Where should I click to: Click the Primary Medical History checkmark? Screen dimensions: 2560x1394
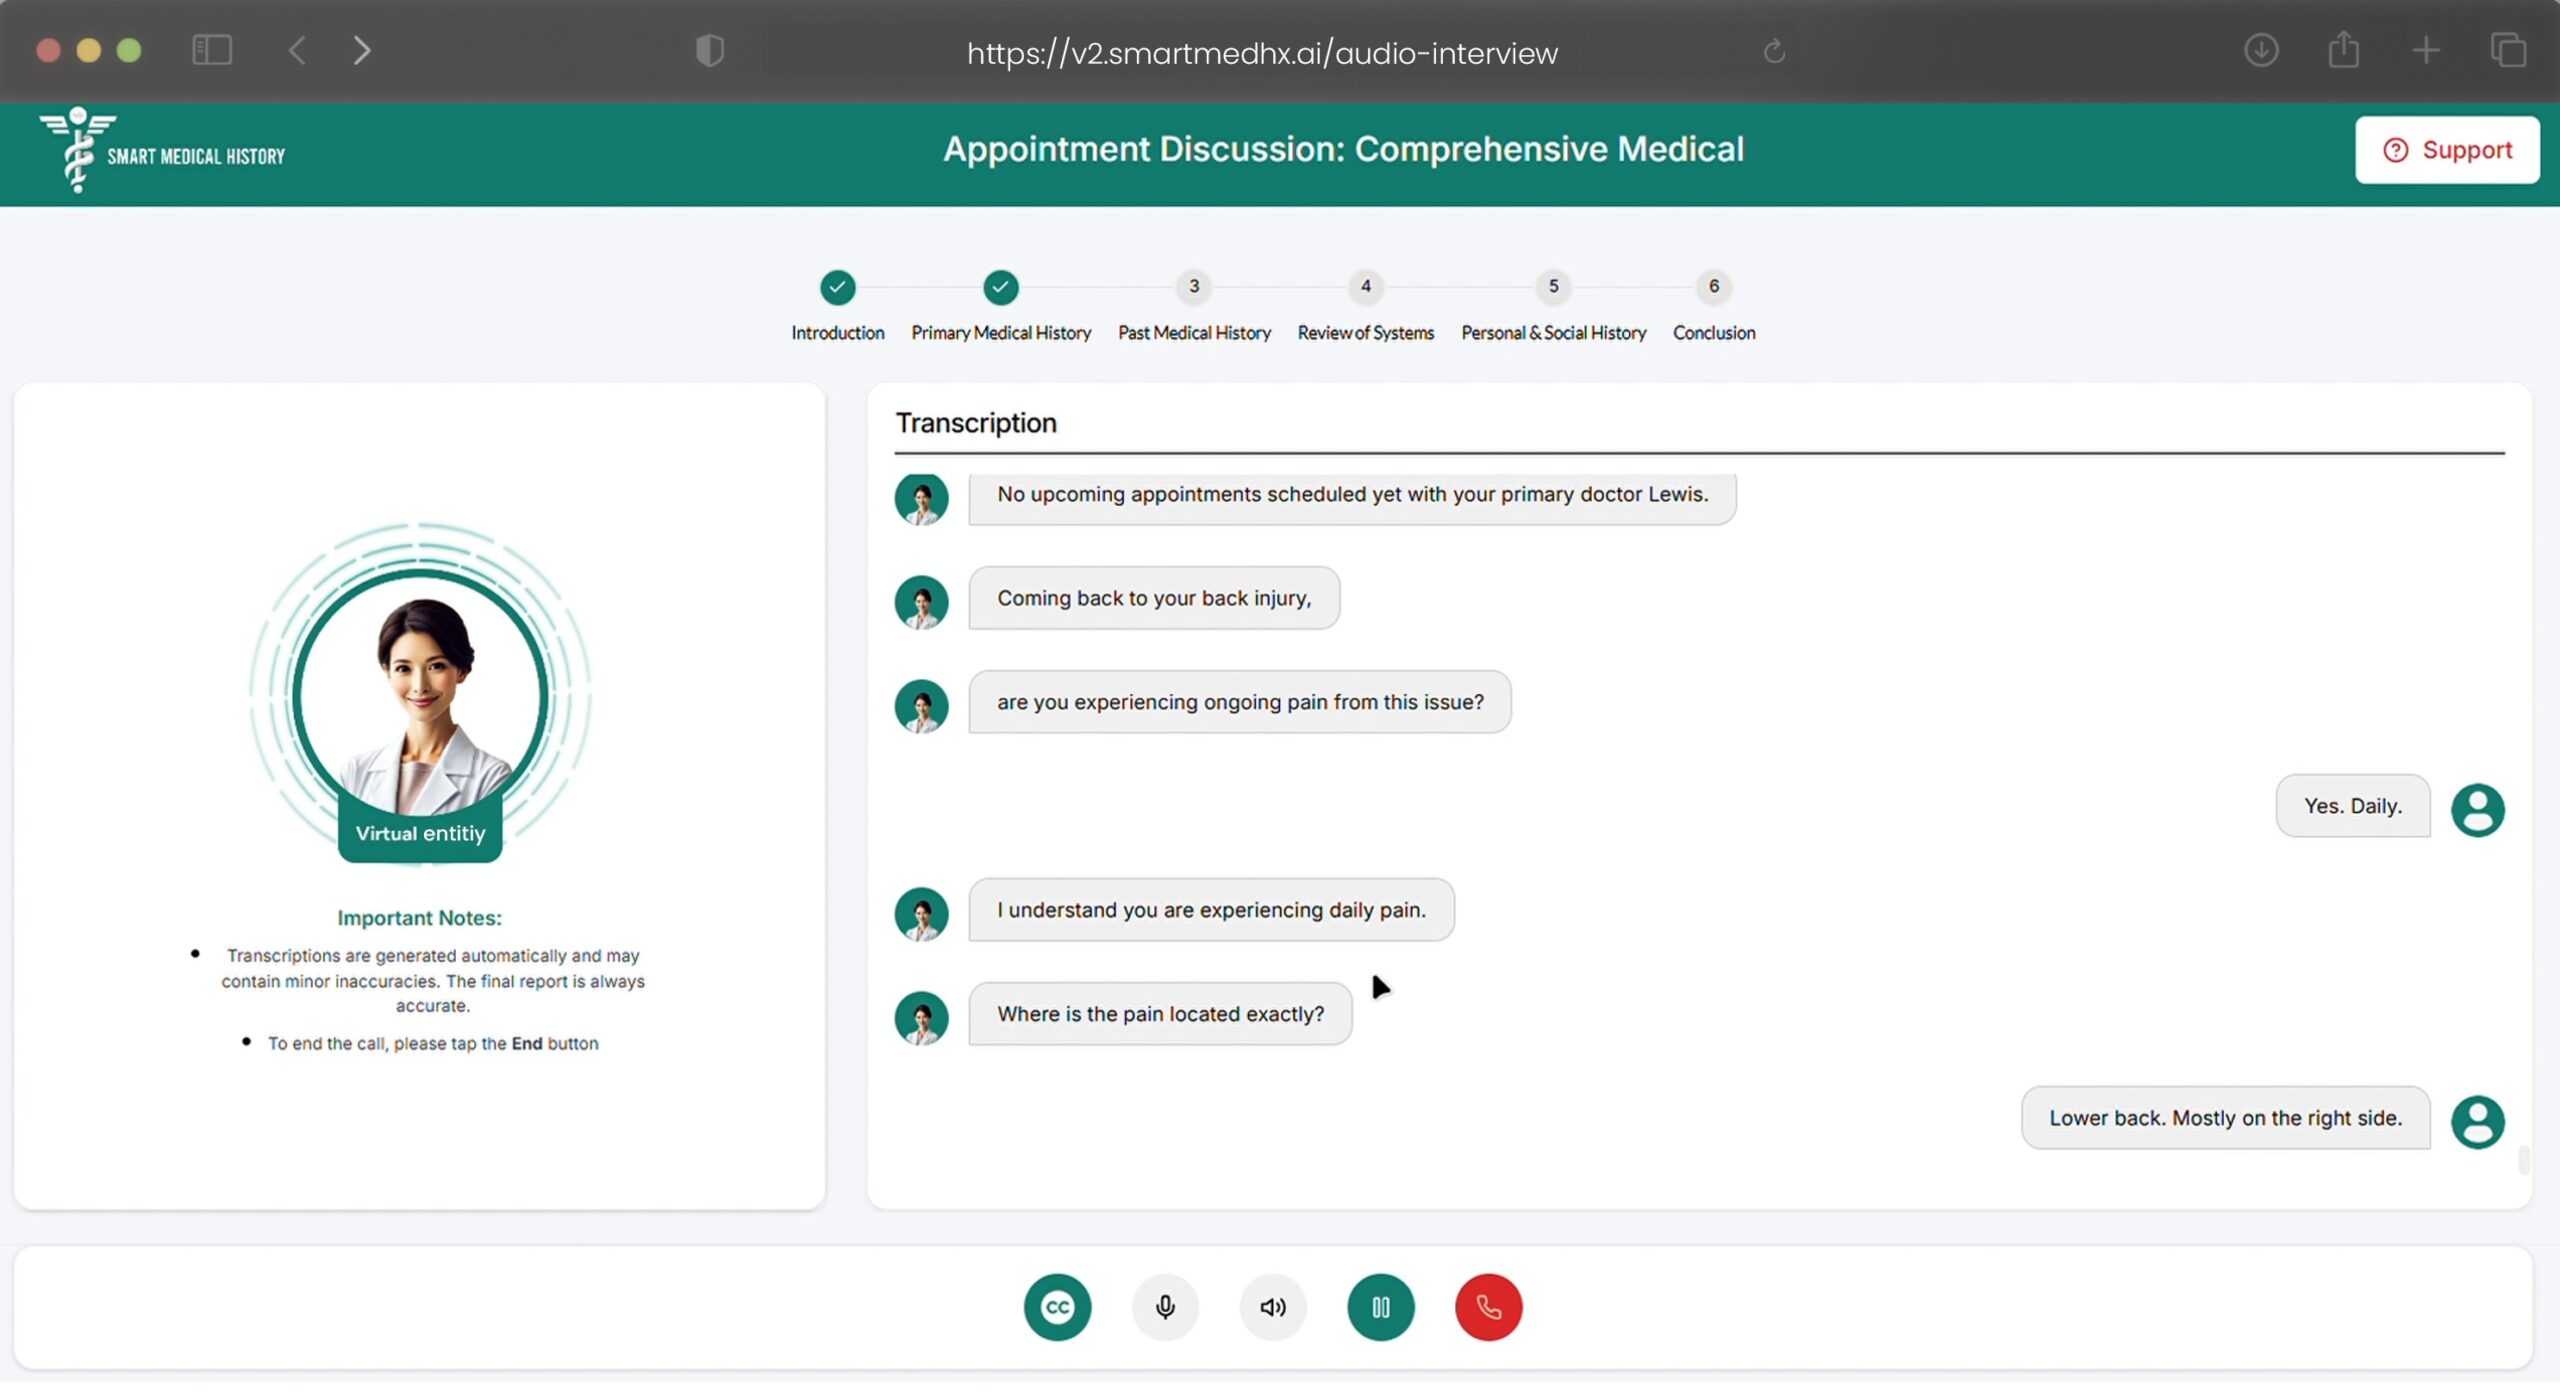click(1000, 287)
